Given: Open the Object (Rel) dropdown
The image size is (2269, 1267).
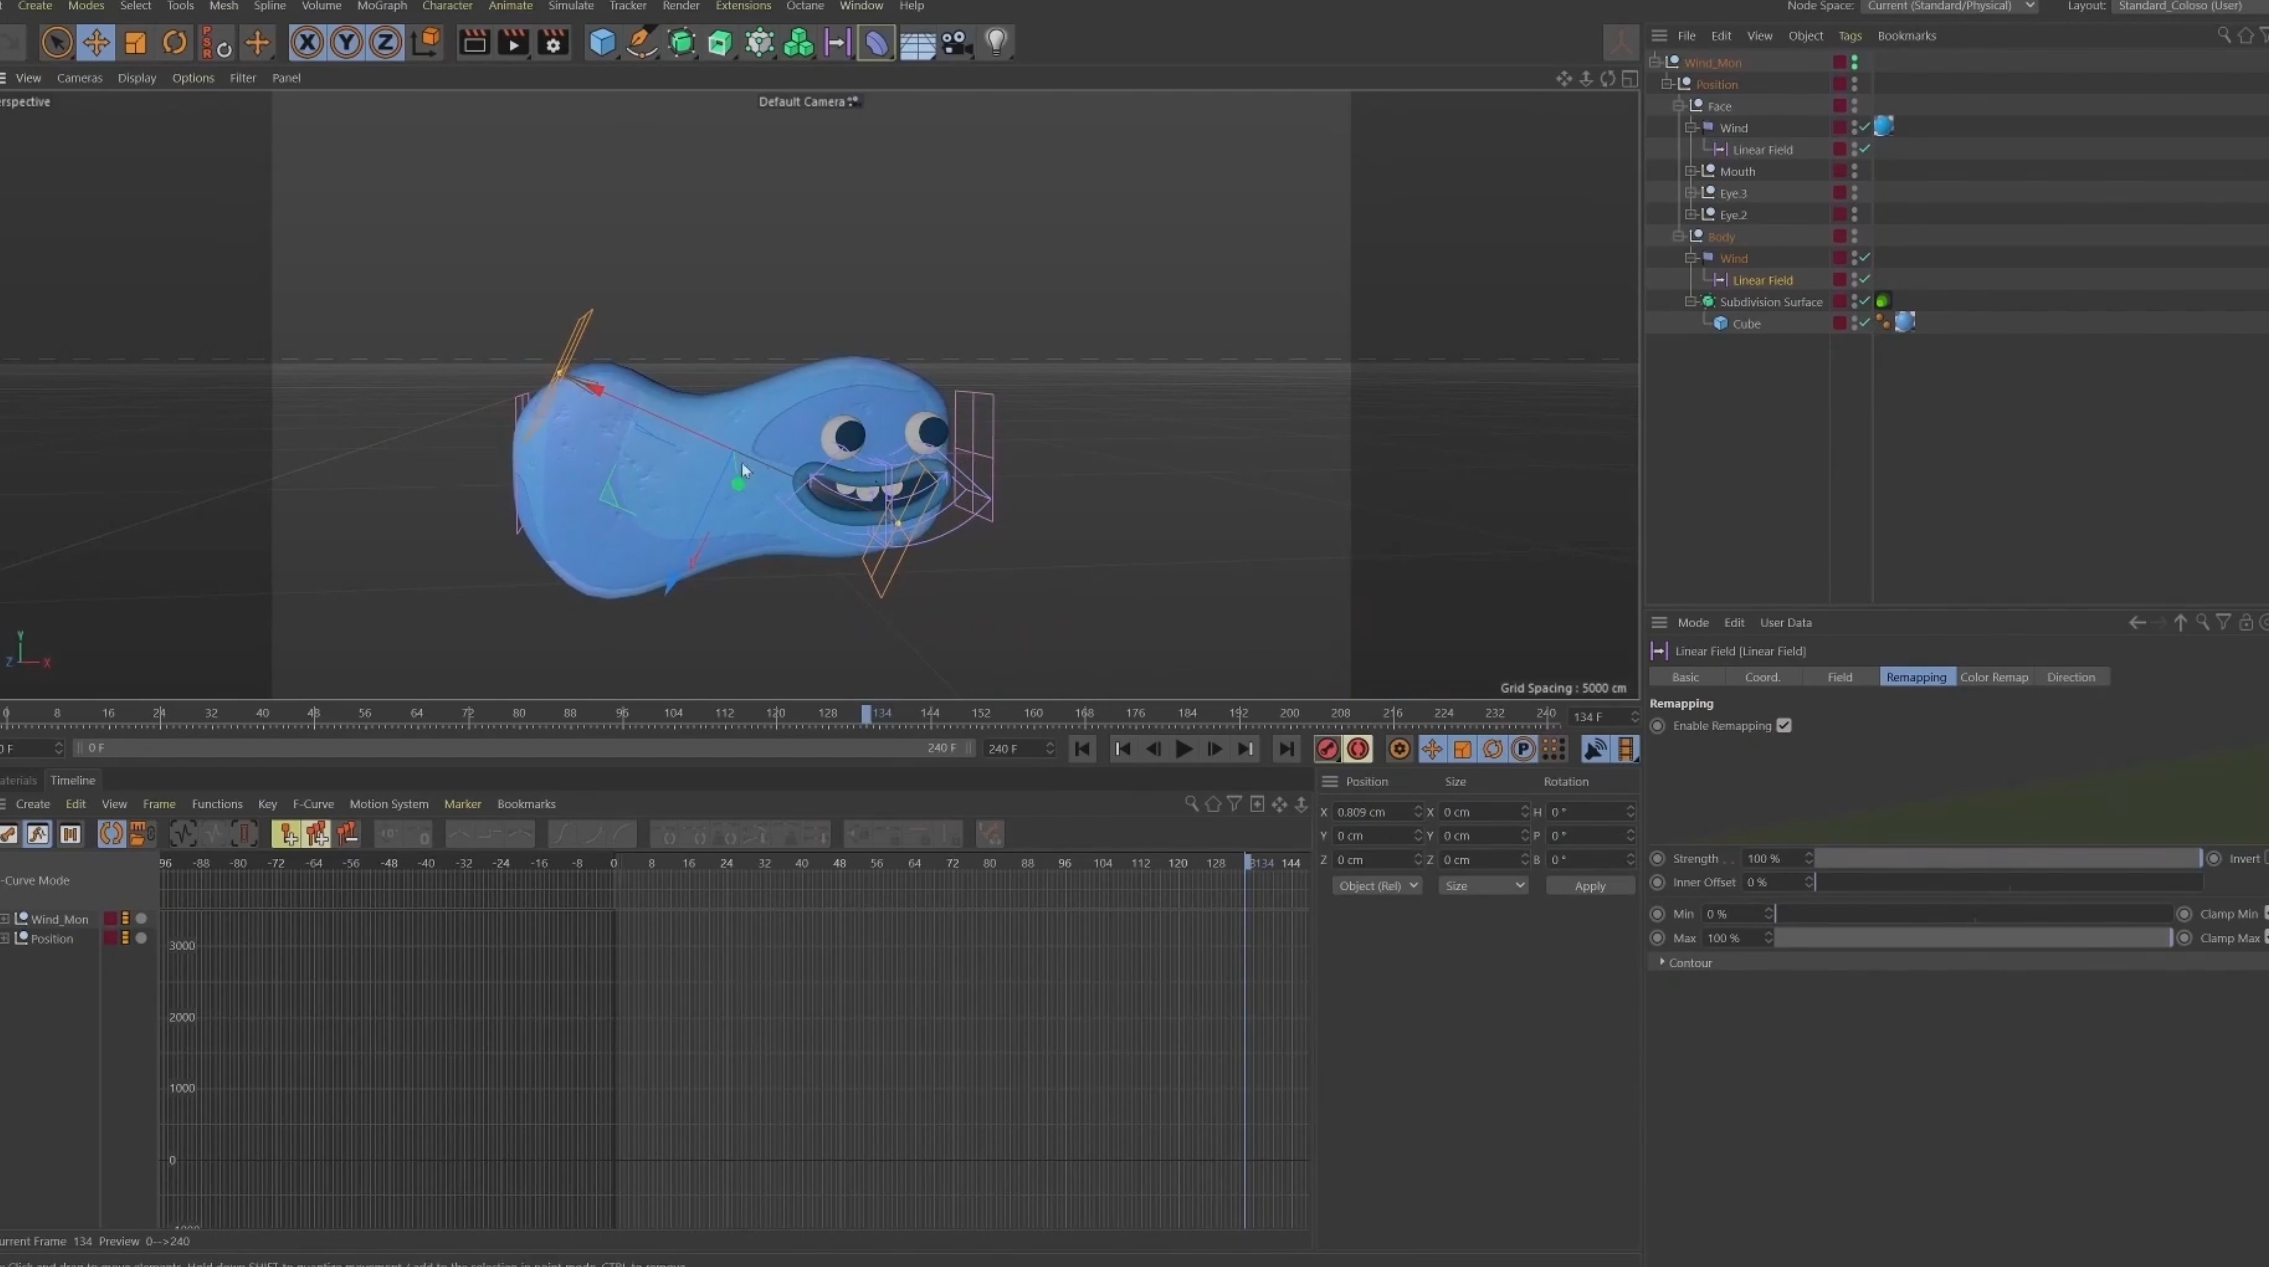Looking at the screenshot, I should (1376, 886).
